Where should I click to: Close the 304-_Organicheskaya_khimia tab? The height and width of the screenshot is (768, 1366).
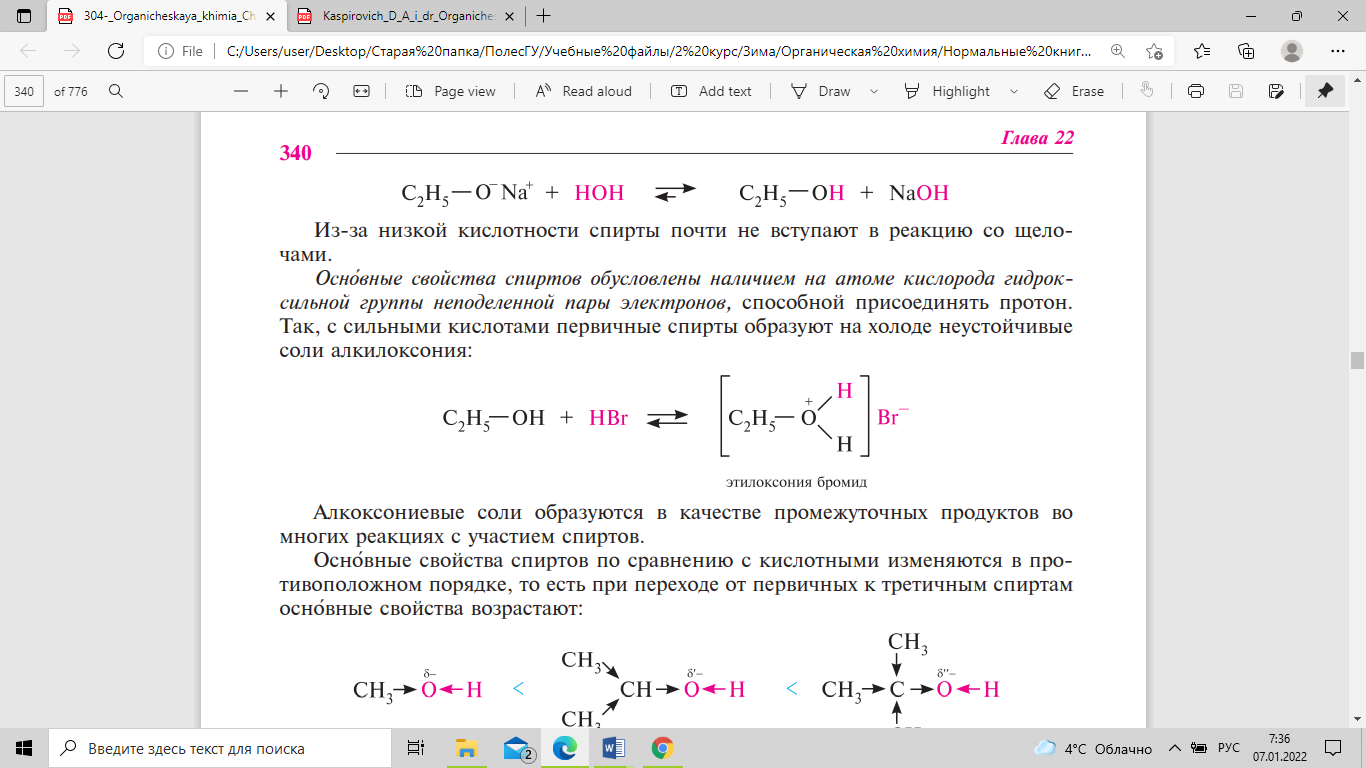click(x=271, y=16)
